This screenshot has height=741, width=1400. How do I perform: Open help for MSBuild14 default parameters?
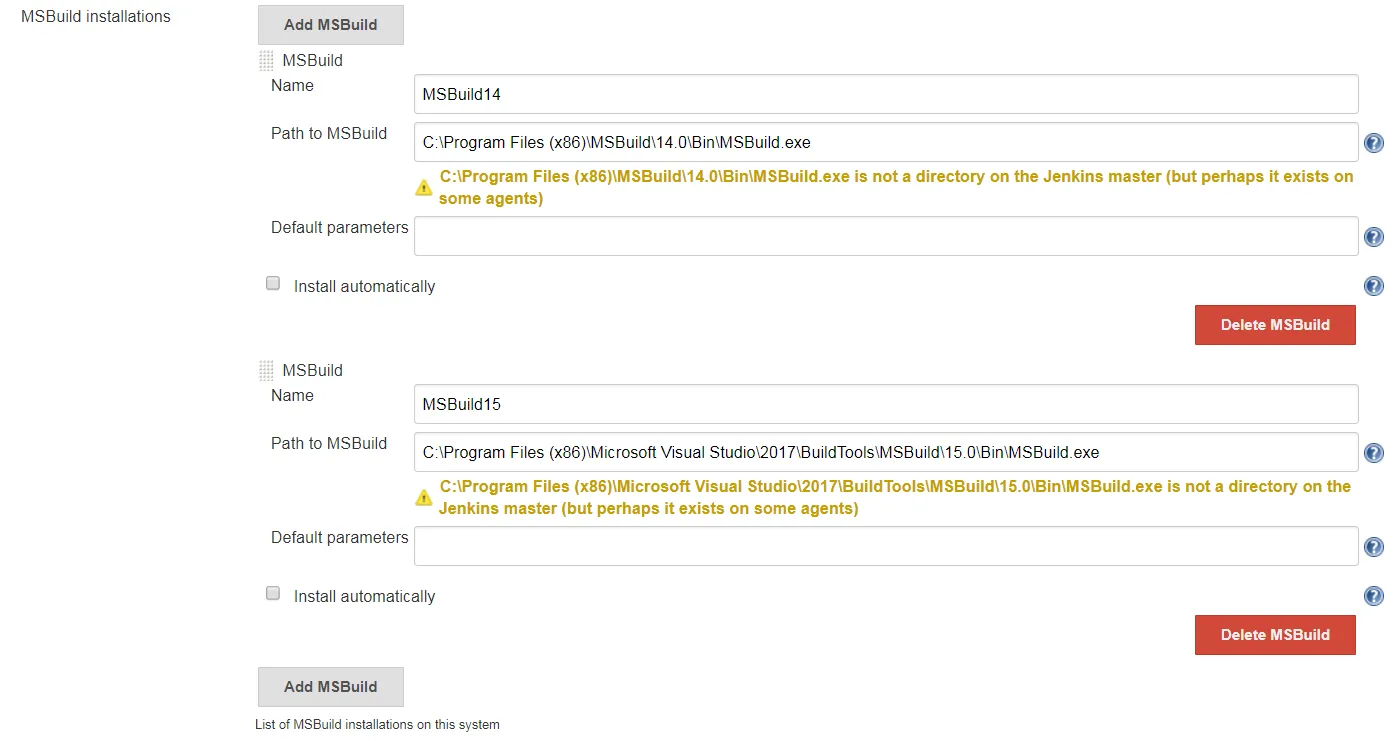[x=1374, y=237]
